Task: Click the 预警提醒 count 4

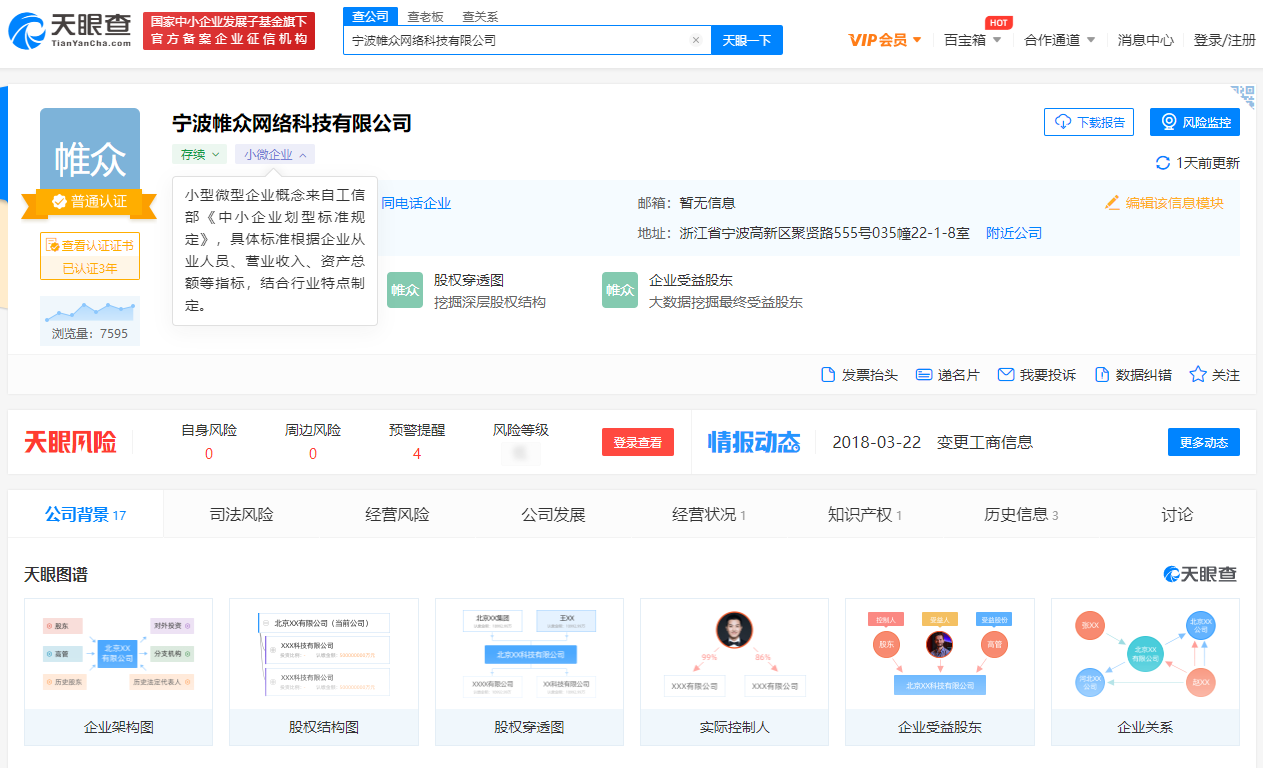Action: (417, 454)
